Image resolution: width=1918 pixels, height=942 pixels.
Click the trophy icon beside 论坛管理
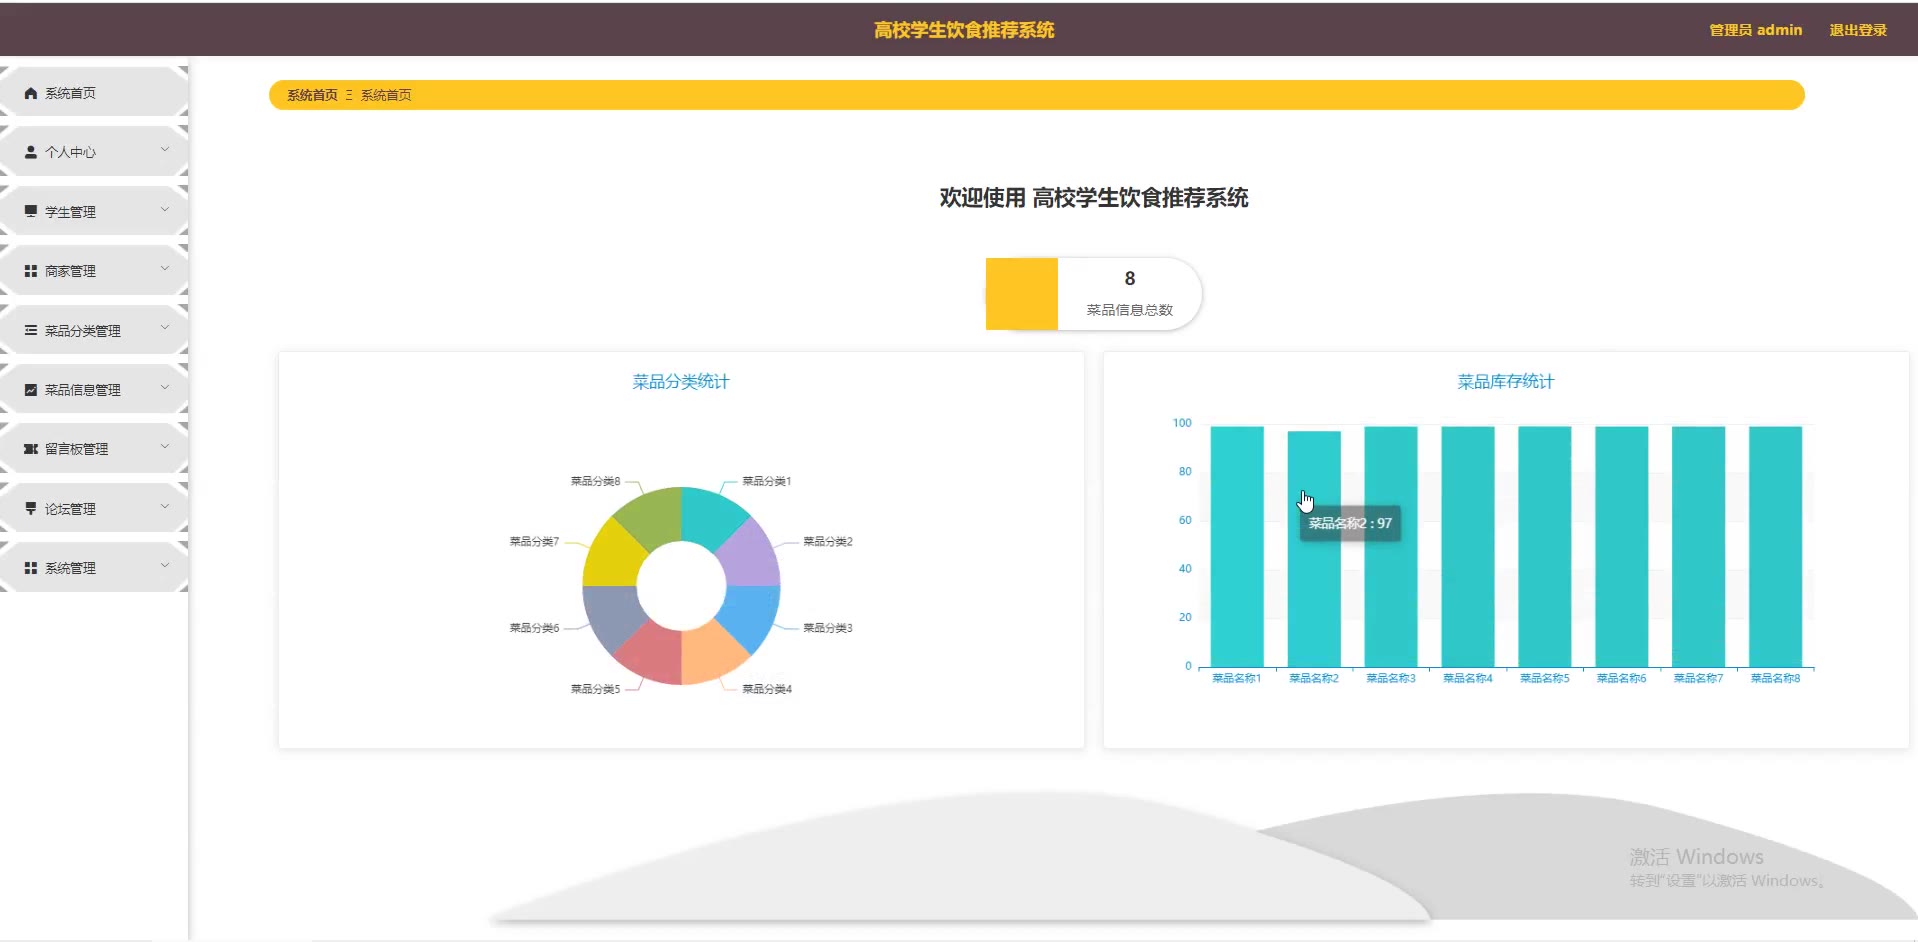point(31,508)
